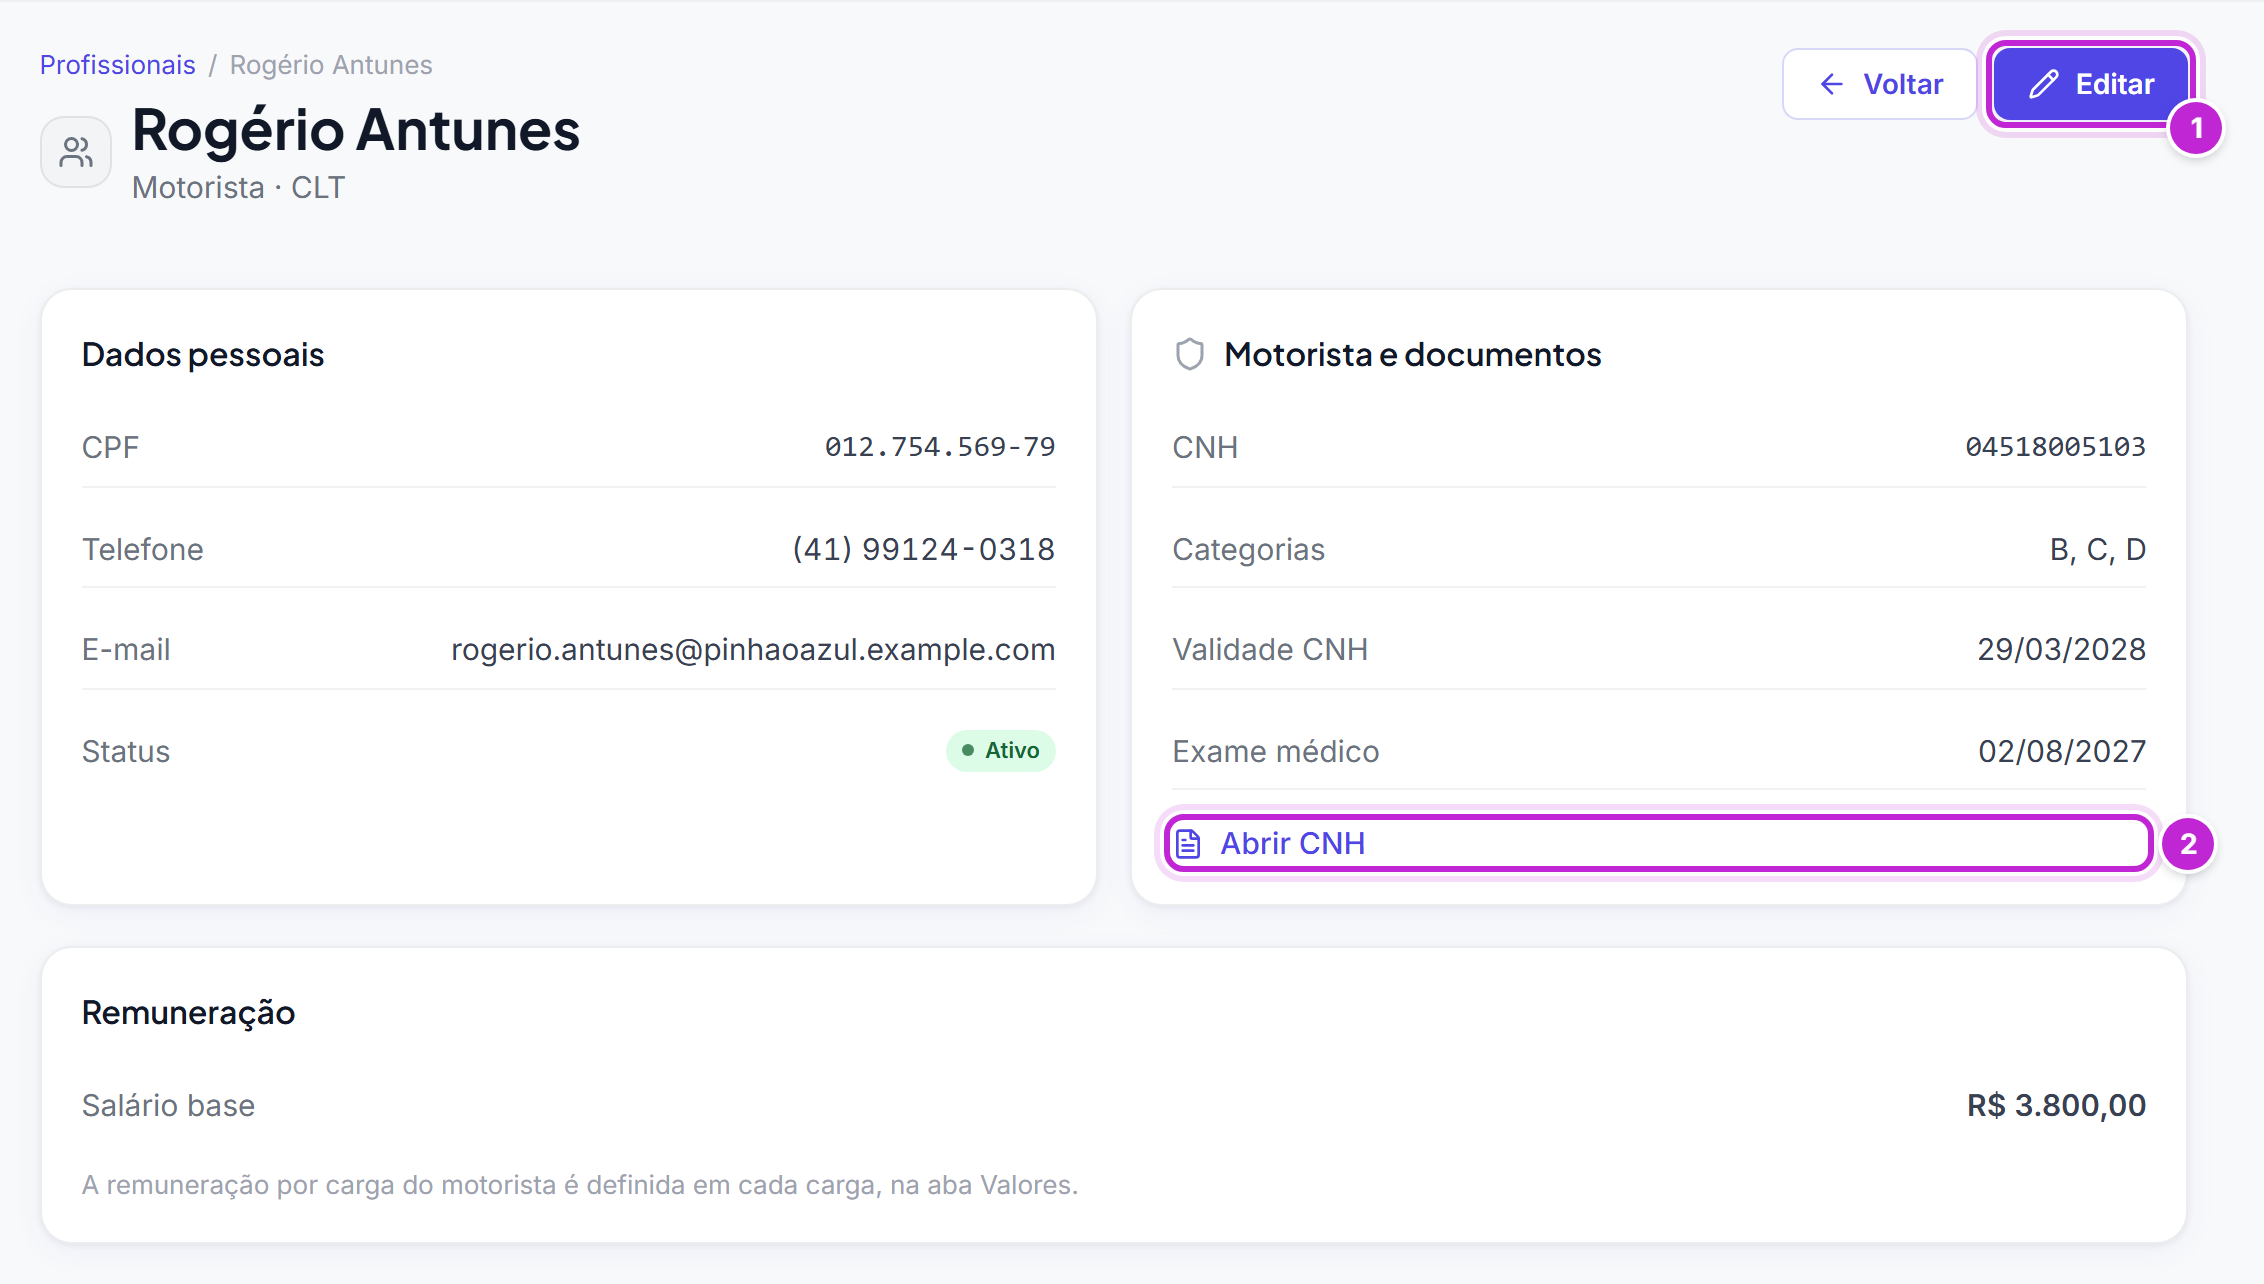
Task: Click the Motorista e documentos heading
Action: [x=1413, y=355]
